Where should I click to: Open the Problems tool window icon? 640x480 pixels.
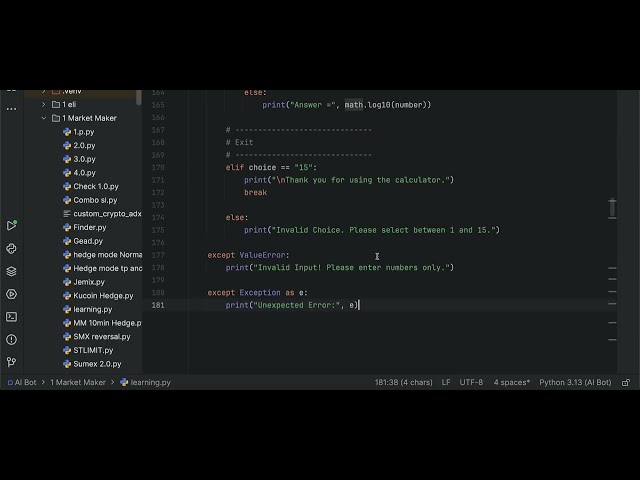click(x=11, y=339)
